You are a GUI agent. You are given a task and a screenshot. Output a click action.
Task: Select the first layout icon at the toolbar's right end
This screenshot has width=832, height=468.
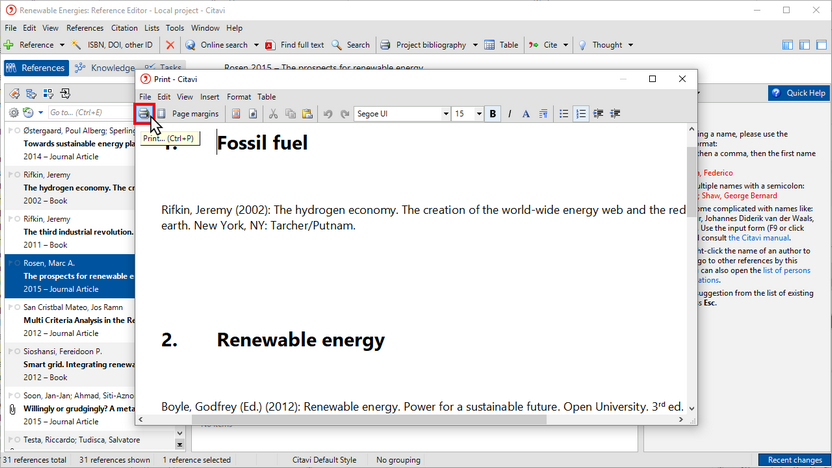[787, 45]
